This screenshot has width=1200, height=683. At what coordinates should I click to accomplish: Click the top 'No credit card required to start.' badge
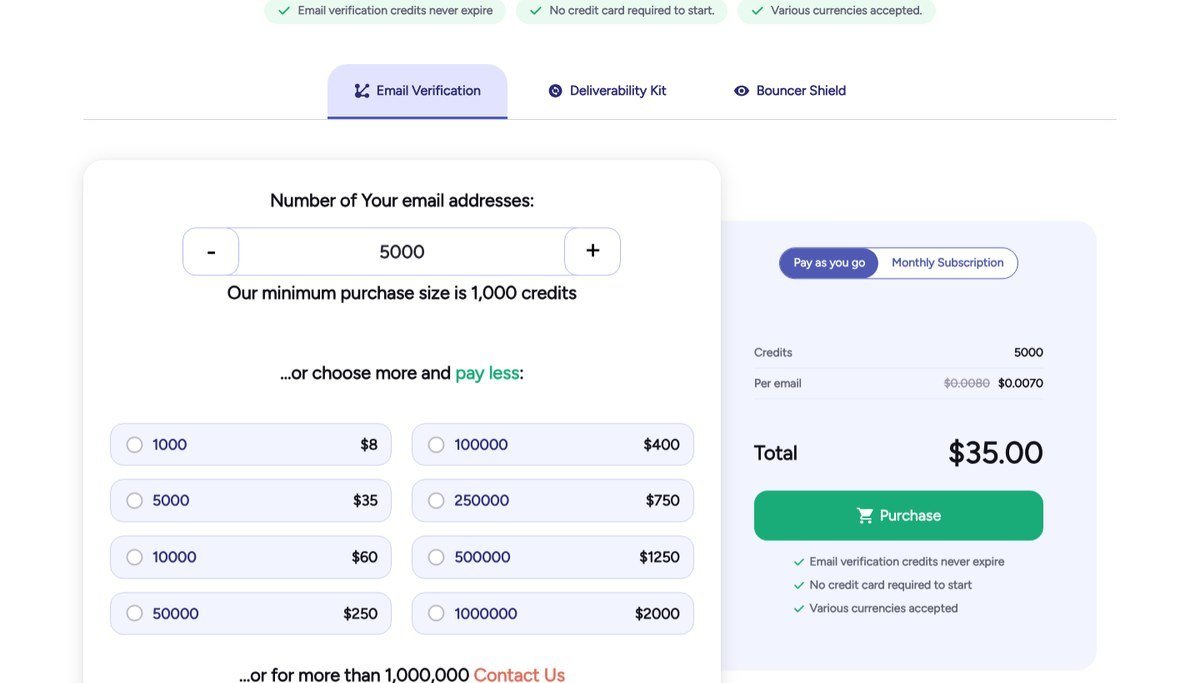click(622, 11)
